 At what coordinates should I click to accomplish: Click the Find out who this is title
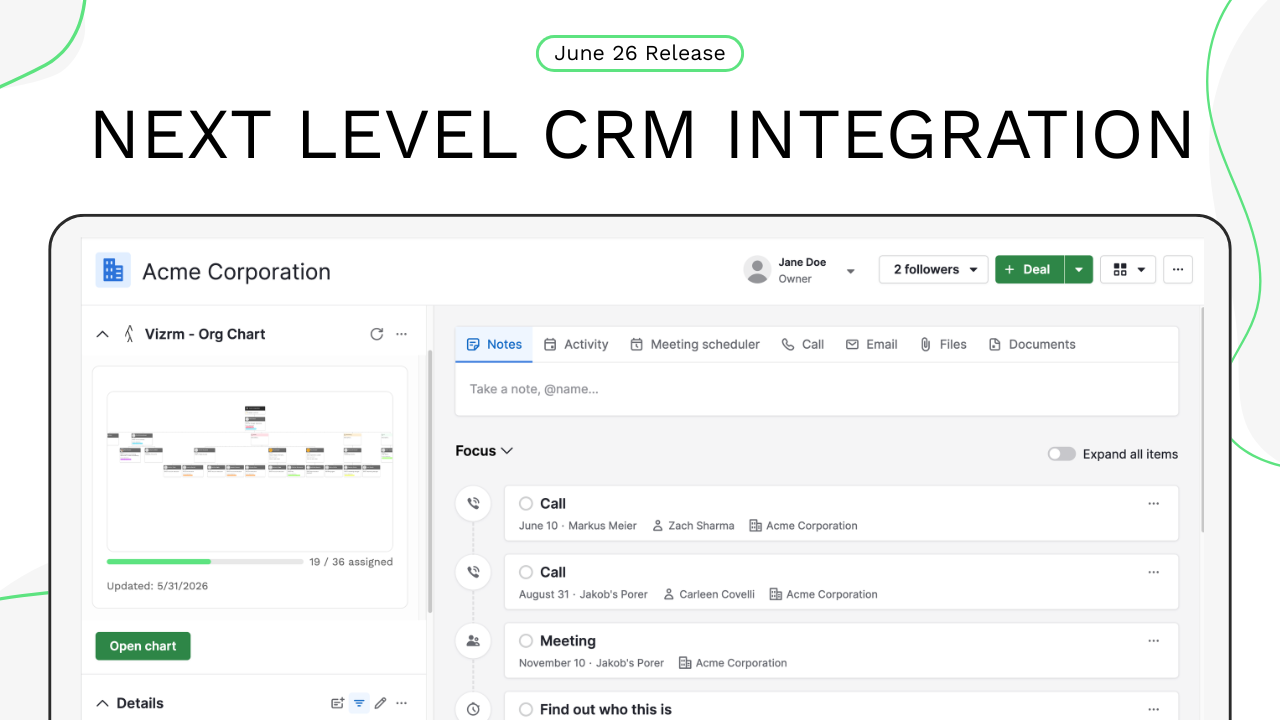click(606, 709)
